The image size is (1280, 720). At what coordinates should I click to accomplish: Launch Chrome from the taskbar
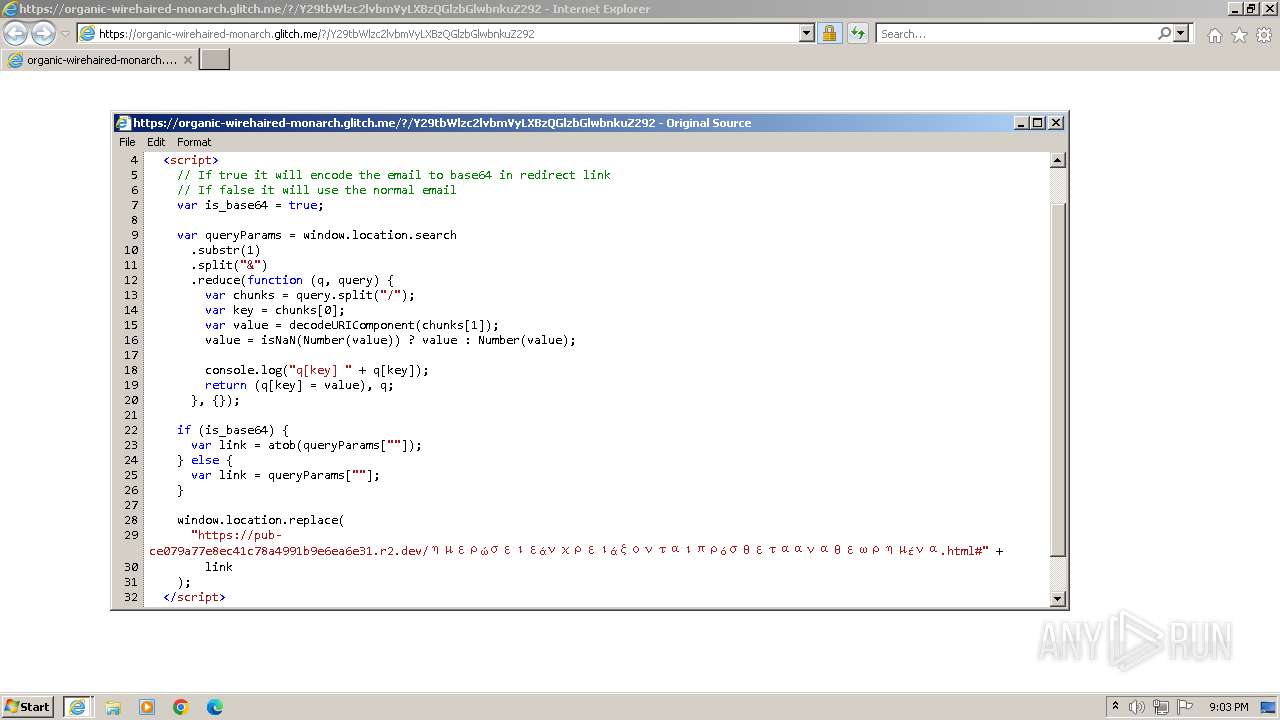click(181, 707)
